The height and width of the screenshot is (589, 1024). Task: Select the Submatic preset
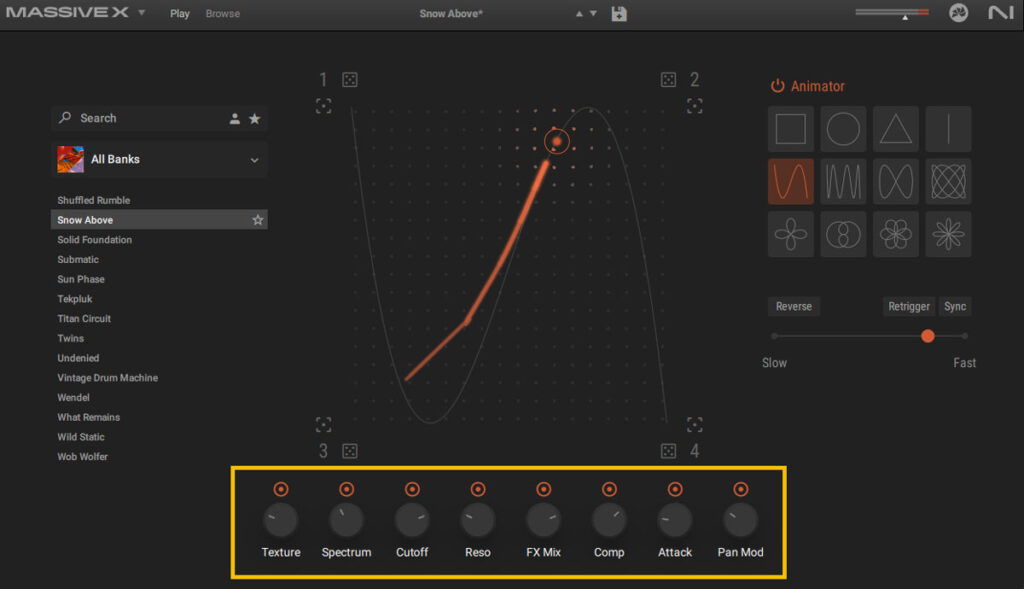pyautogui.click(x=78, y=259)
